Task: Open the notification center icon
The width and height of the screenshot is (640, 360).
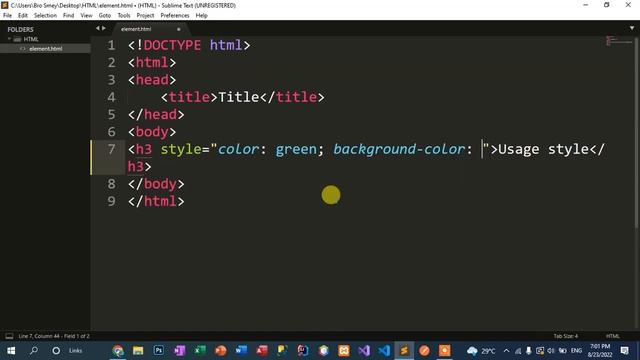Action: pyautogui.click(x=624, y=351)
